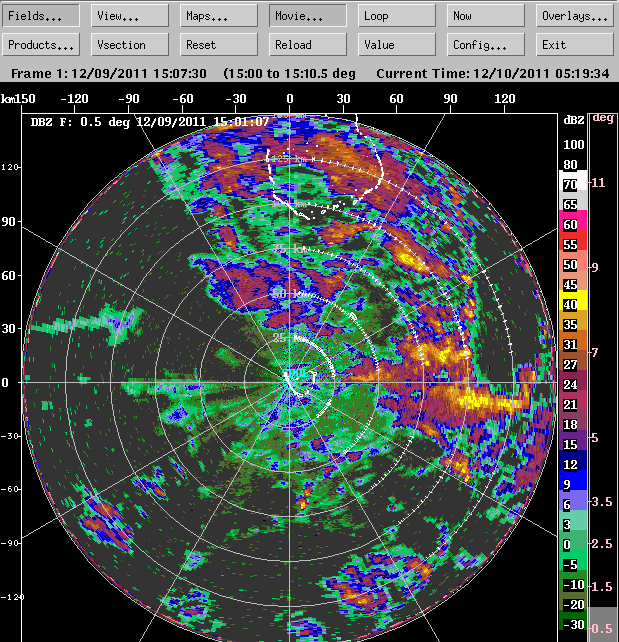
Task: Click the radar center at origin
Action: tap(290, 382)
